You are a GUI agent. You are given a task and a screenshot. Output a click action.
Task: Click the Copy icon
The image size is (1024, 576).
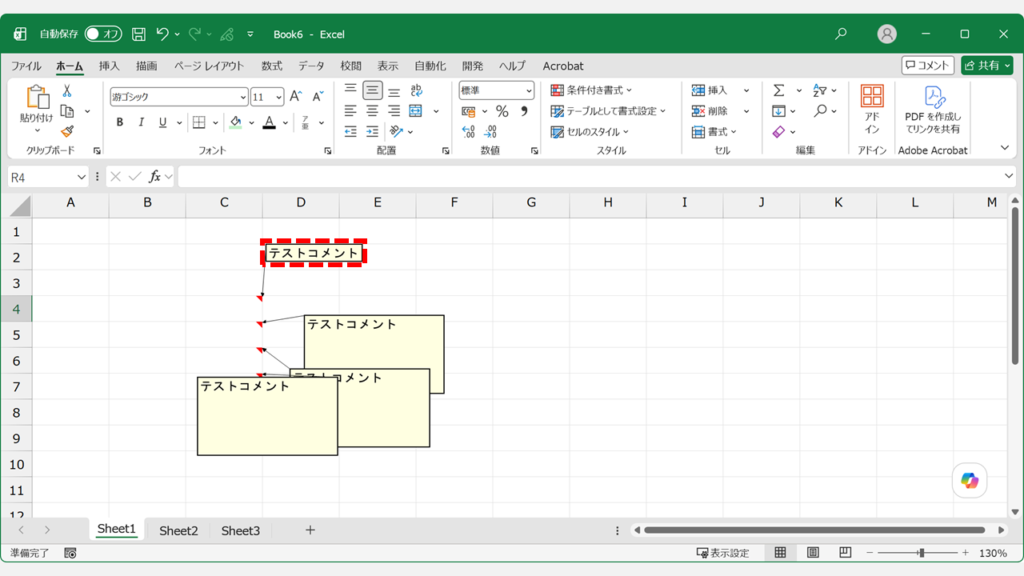pyautogui.click(x=67, y=111)
